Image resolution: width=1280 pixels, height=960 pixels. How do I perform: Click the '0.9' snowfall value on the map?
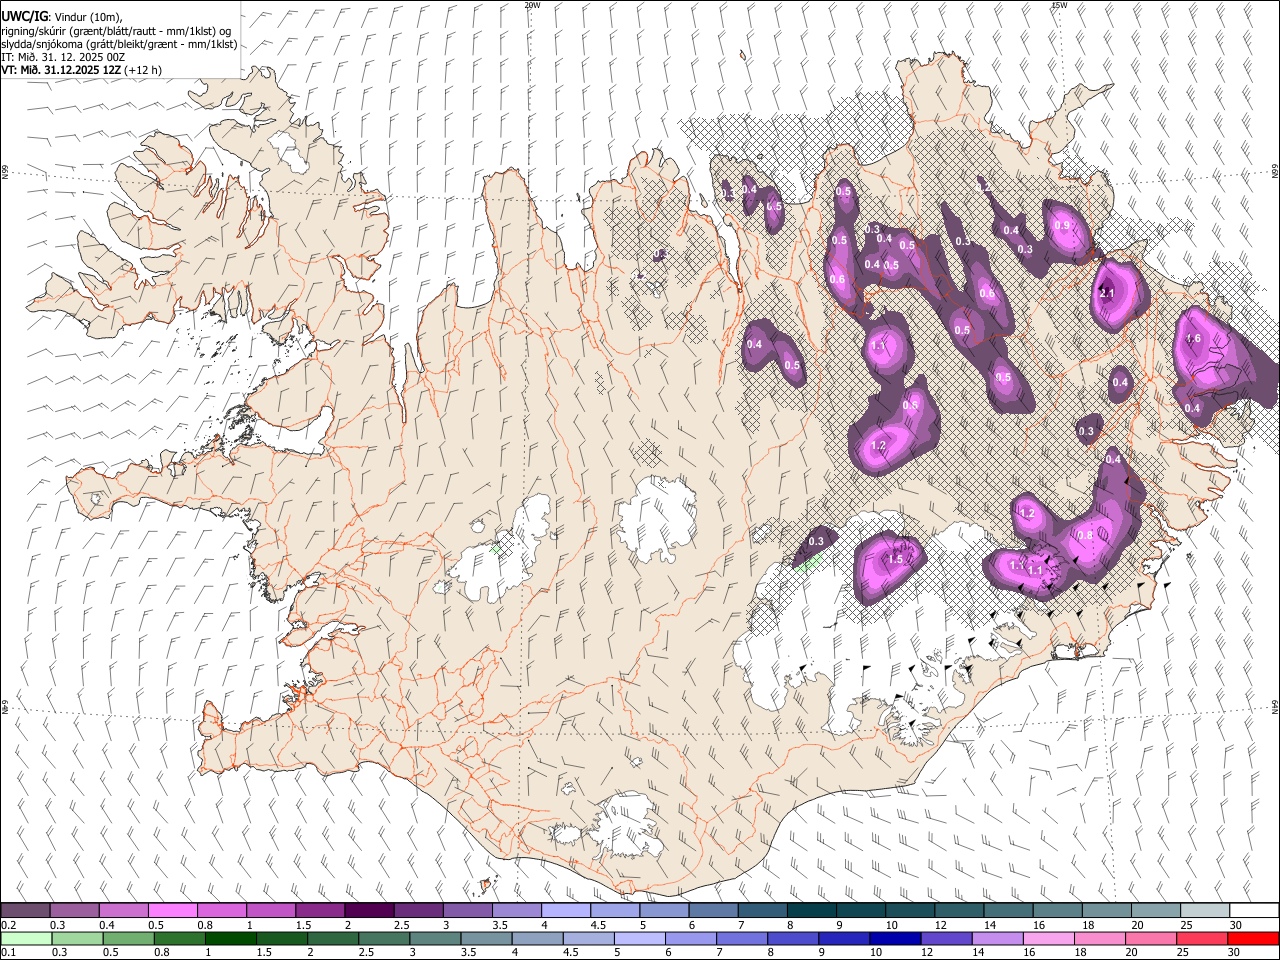(x=1062, y=225)
